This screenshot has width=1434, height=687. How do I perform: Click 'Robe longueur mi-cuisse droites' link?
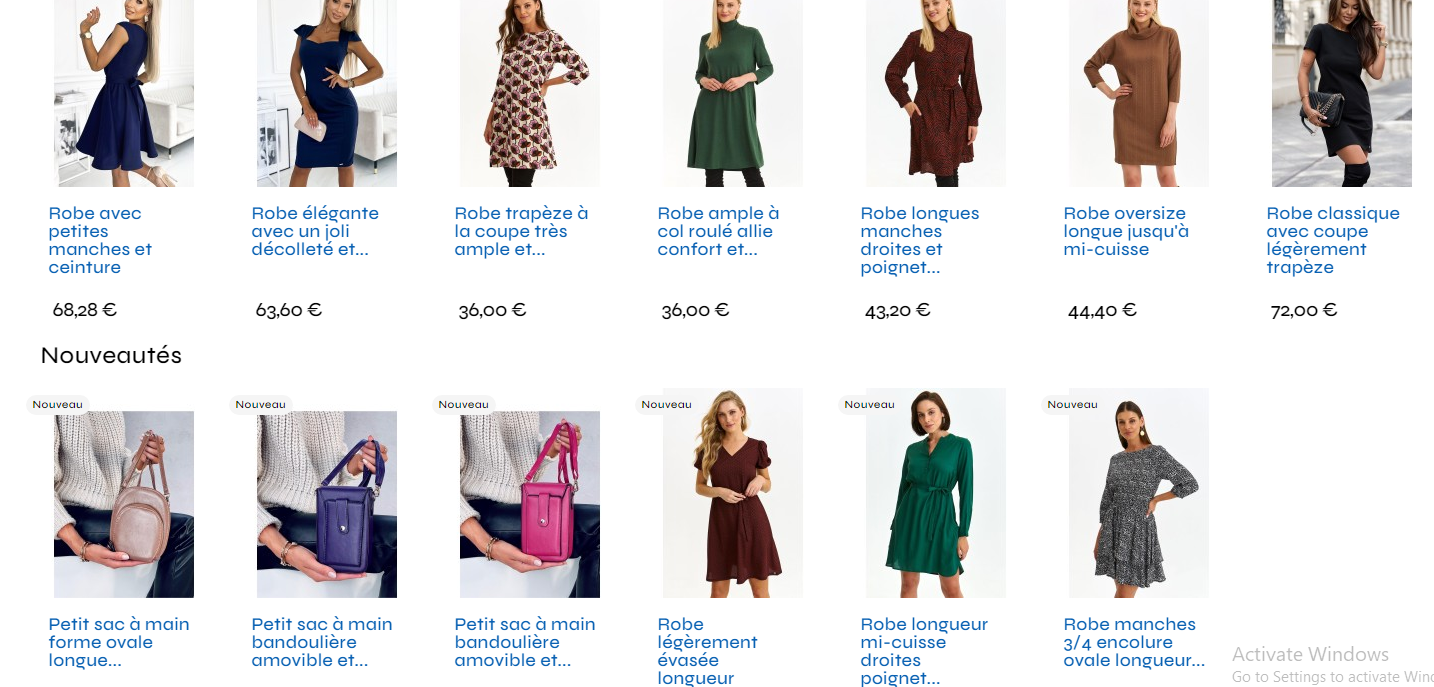click(x=924, y=651)
